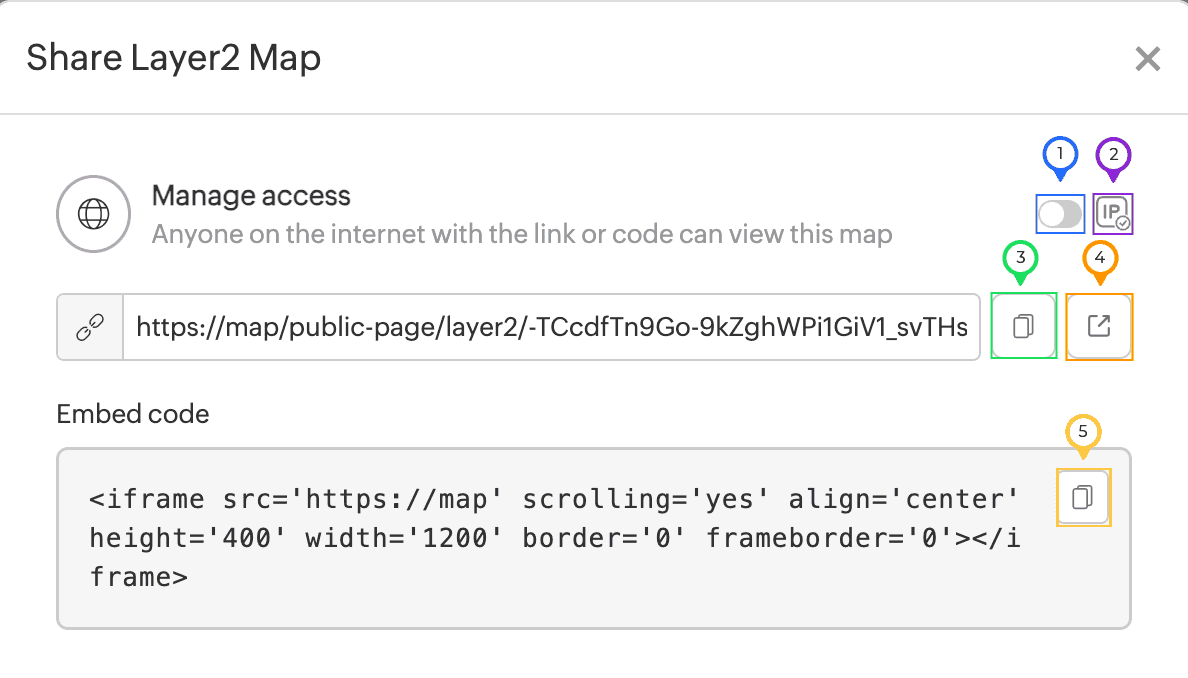Image resolution: width=1188 pixels, height=678 pixels.
Task: Click inside the iframe embed code box
Action: pyautogui.click(x=550, y=538)
